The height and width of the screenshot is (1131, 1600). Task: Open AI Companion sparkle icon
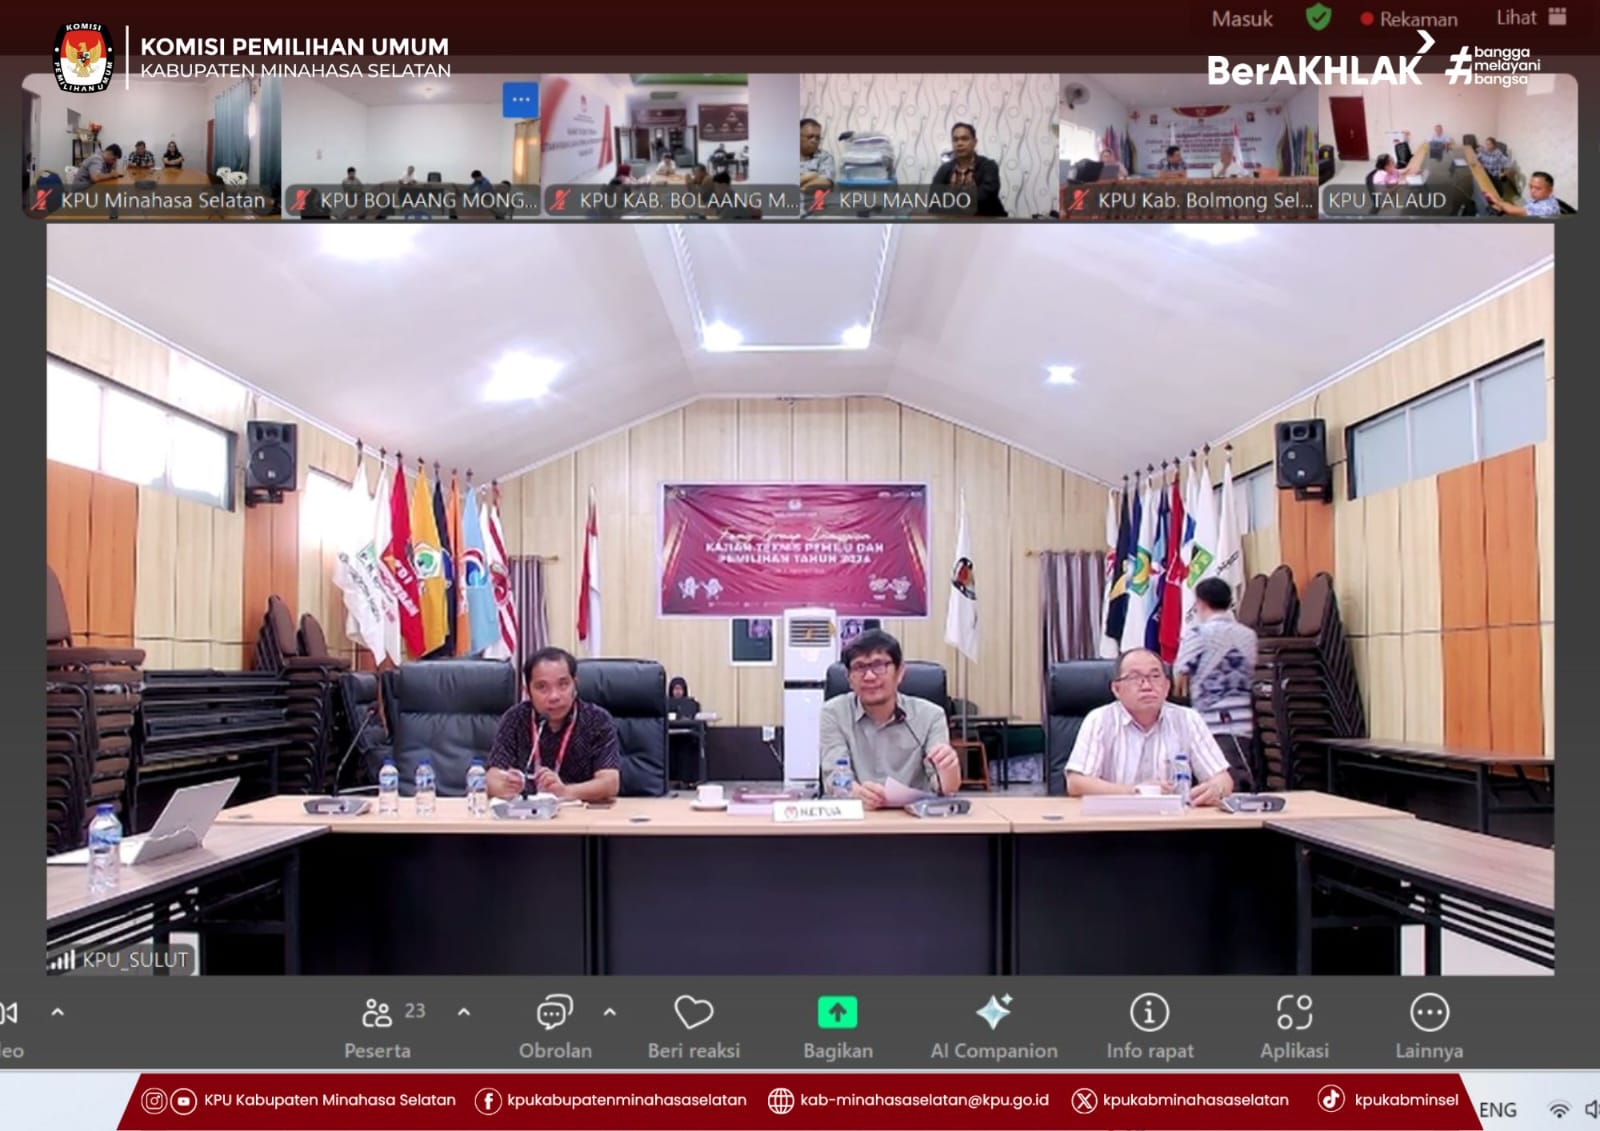point(993,1014)
